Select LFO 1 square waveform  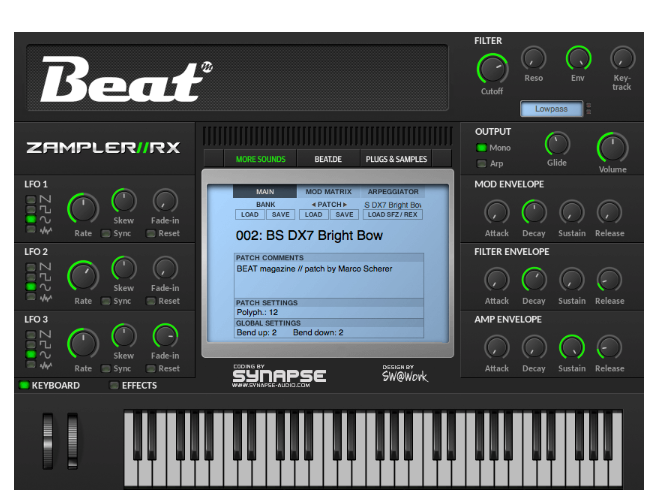point(31,209)
